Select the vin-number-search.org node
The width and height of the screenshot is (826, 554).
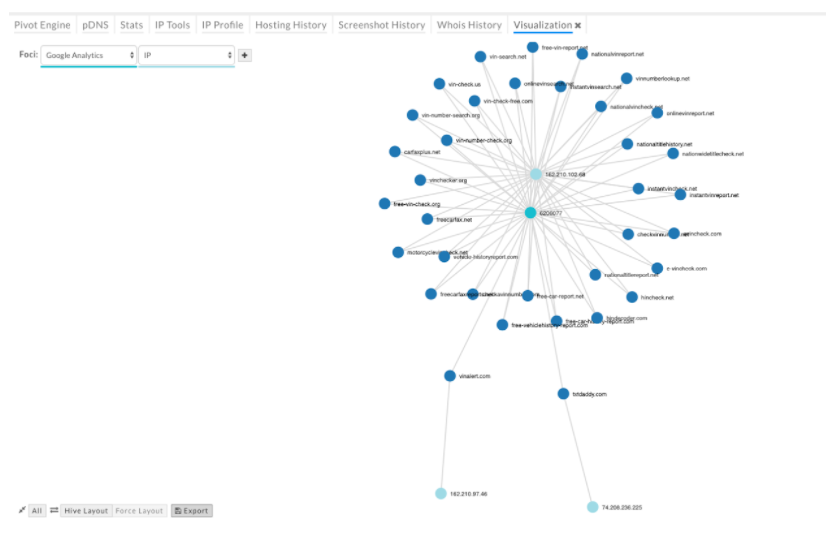tap(412, 115)
